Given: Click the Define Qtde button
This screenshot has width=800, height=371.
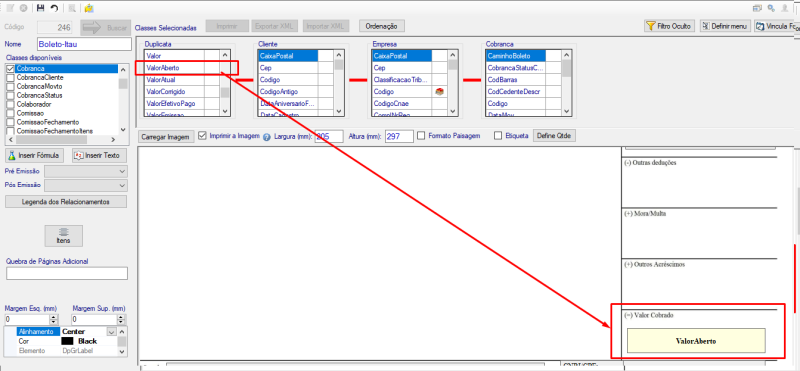Looking at the screenshot, I should click(x=555, y=136).
